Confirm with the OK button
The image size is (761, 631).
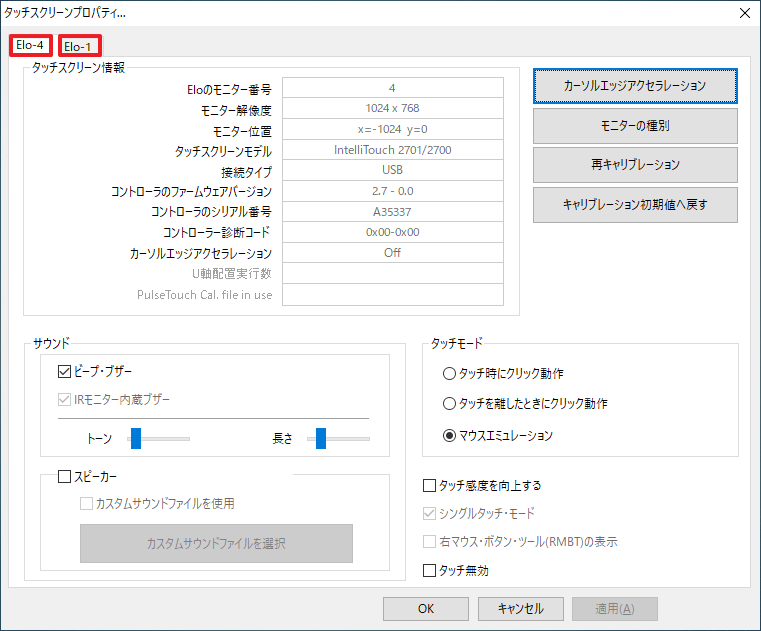(x=426, y=608)
